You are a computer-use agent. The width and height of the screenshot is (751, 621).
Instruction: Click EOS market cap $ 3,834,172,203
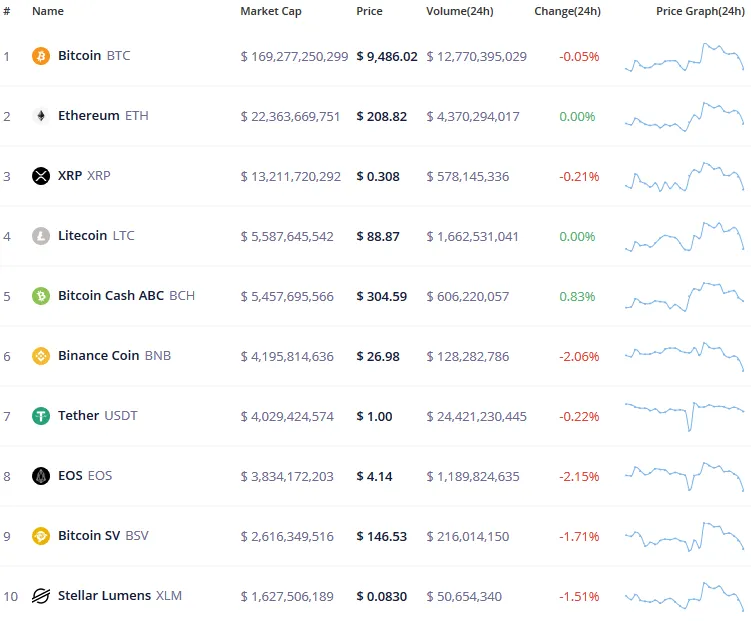click(x=287, y=476)
